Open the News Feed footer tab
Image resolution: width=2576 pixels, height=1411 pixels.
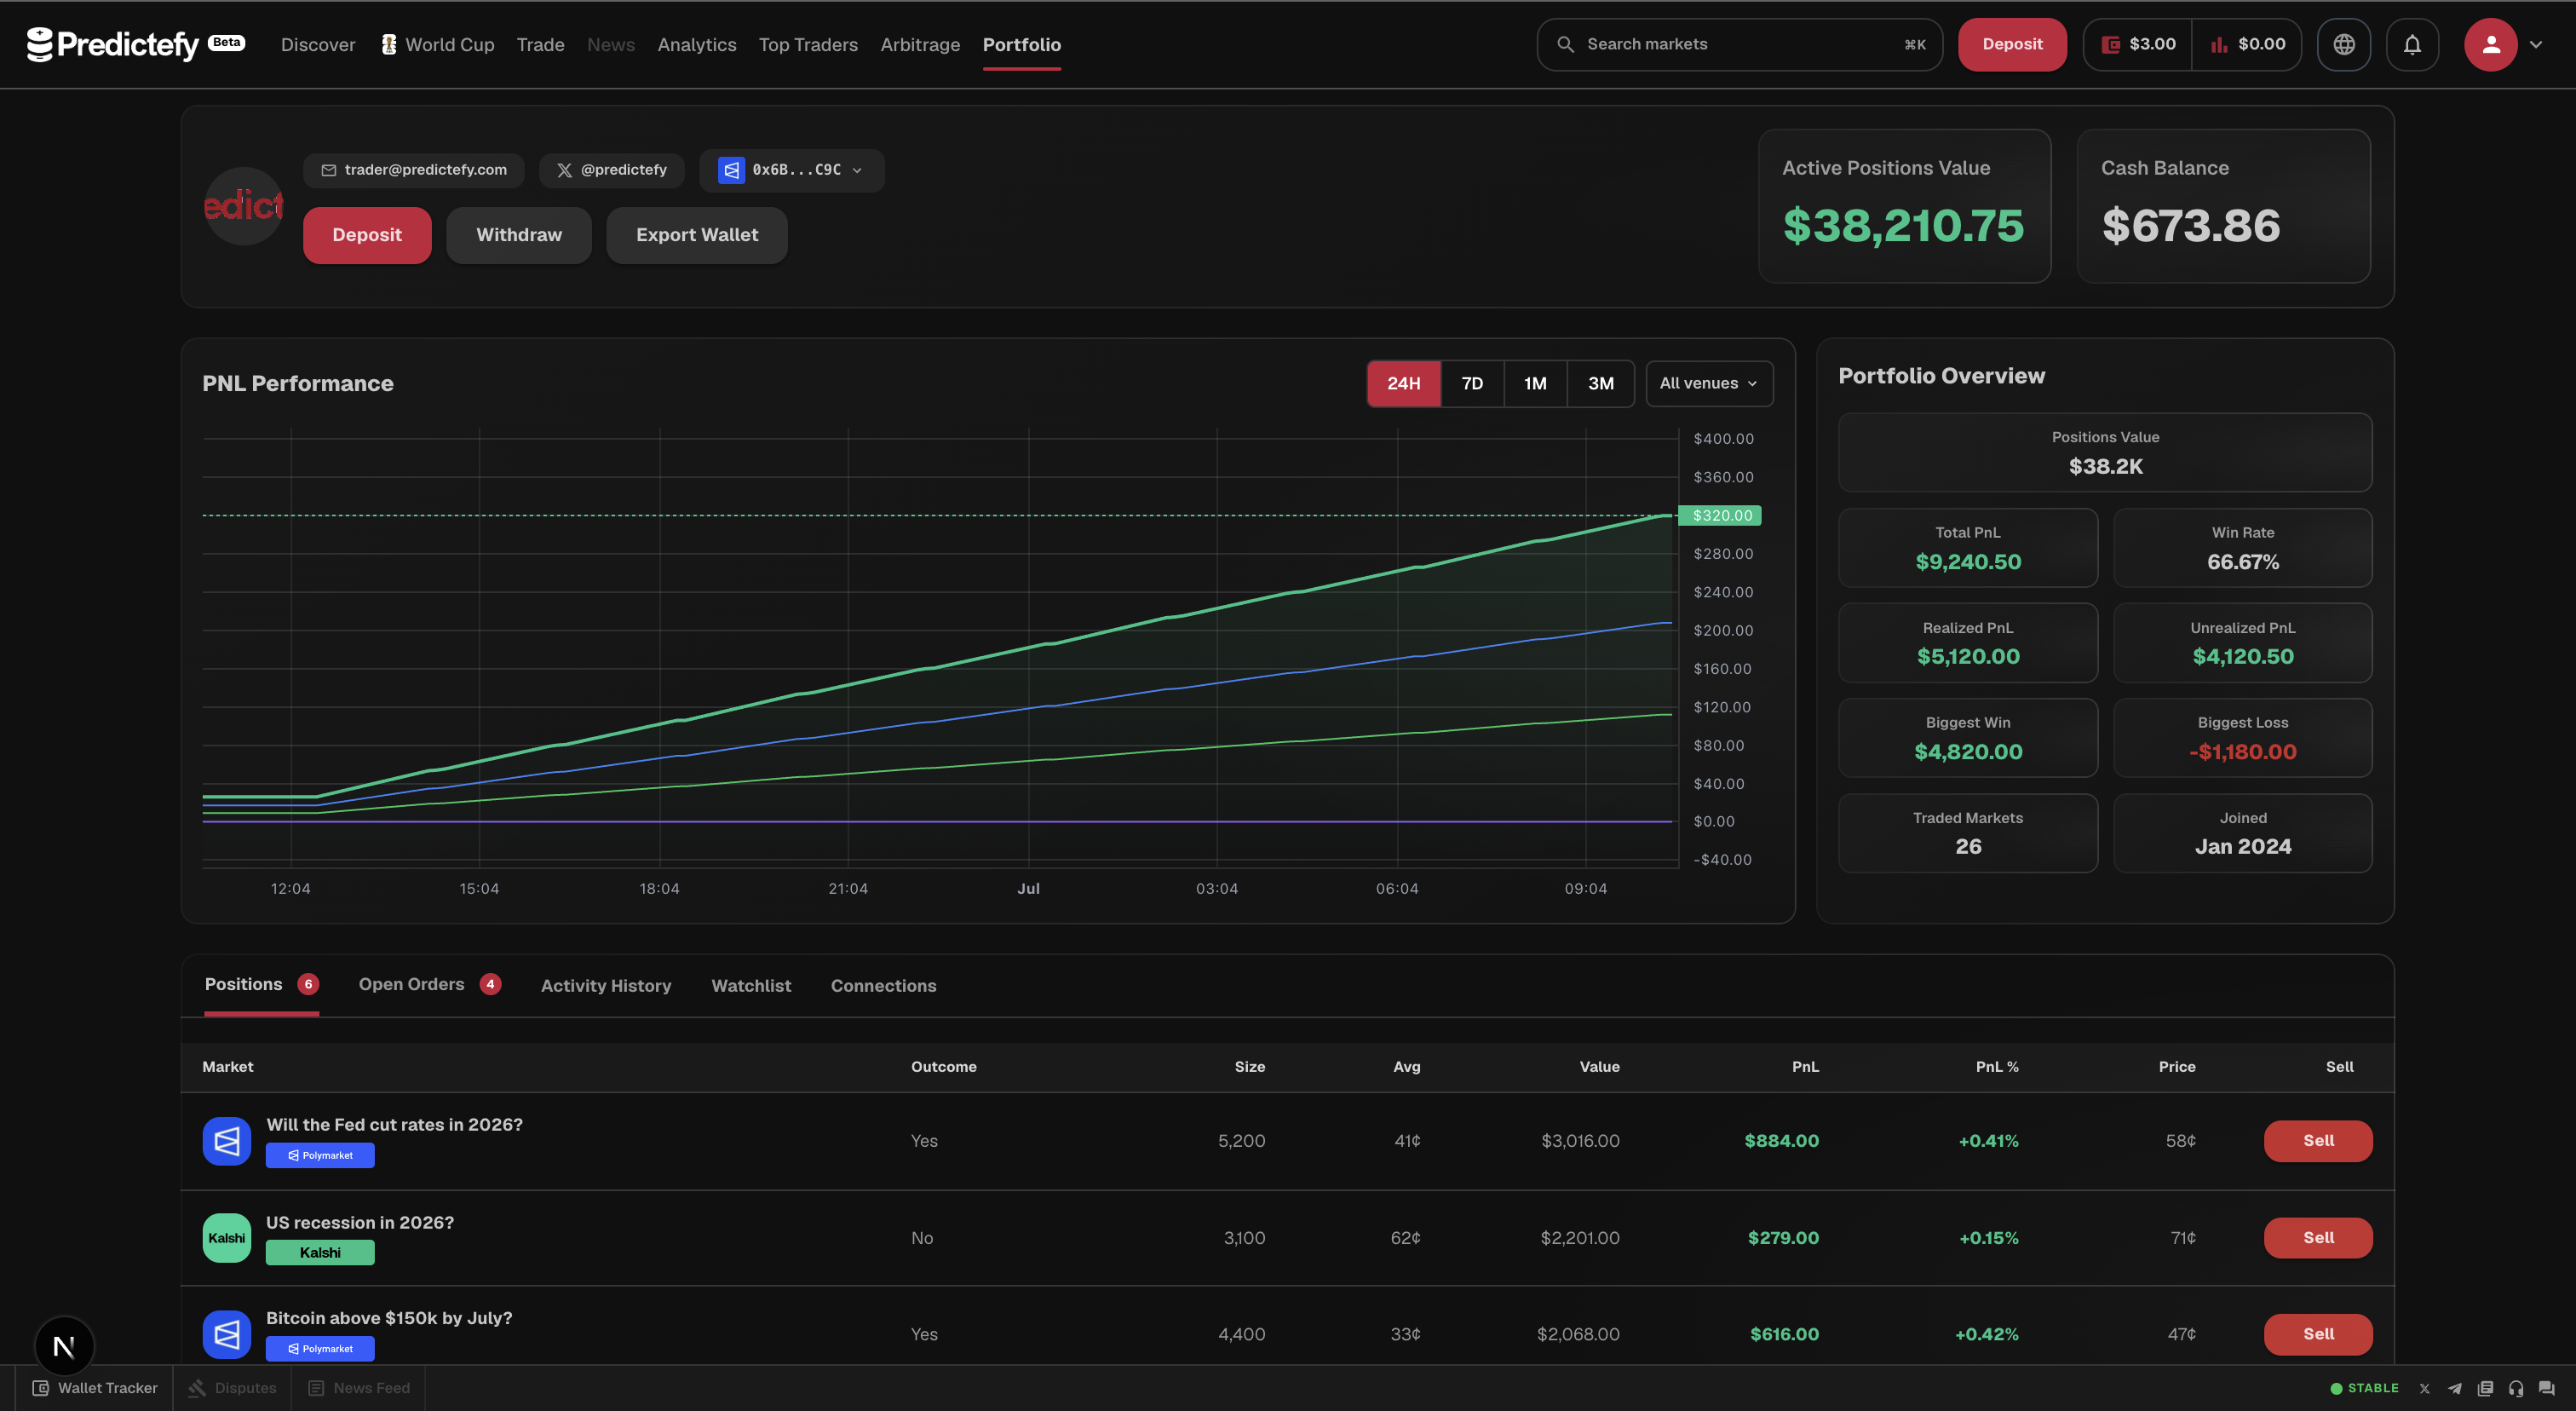pos(359,1388)
